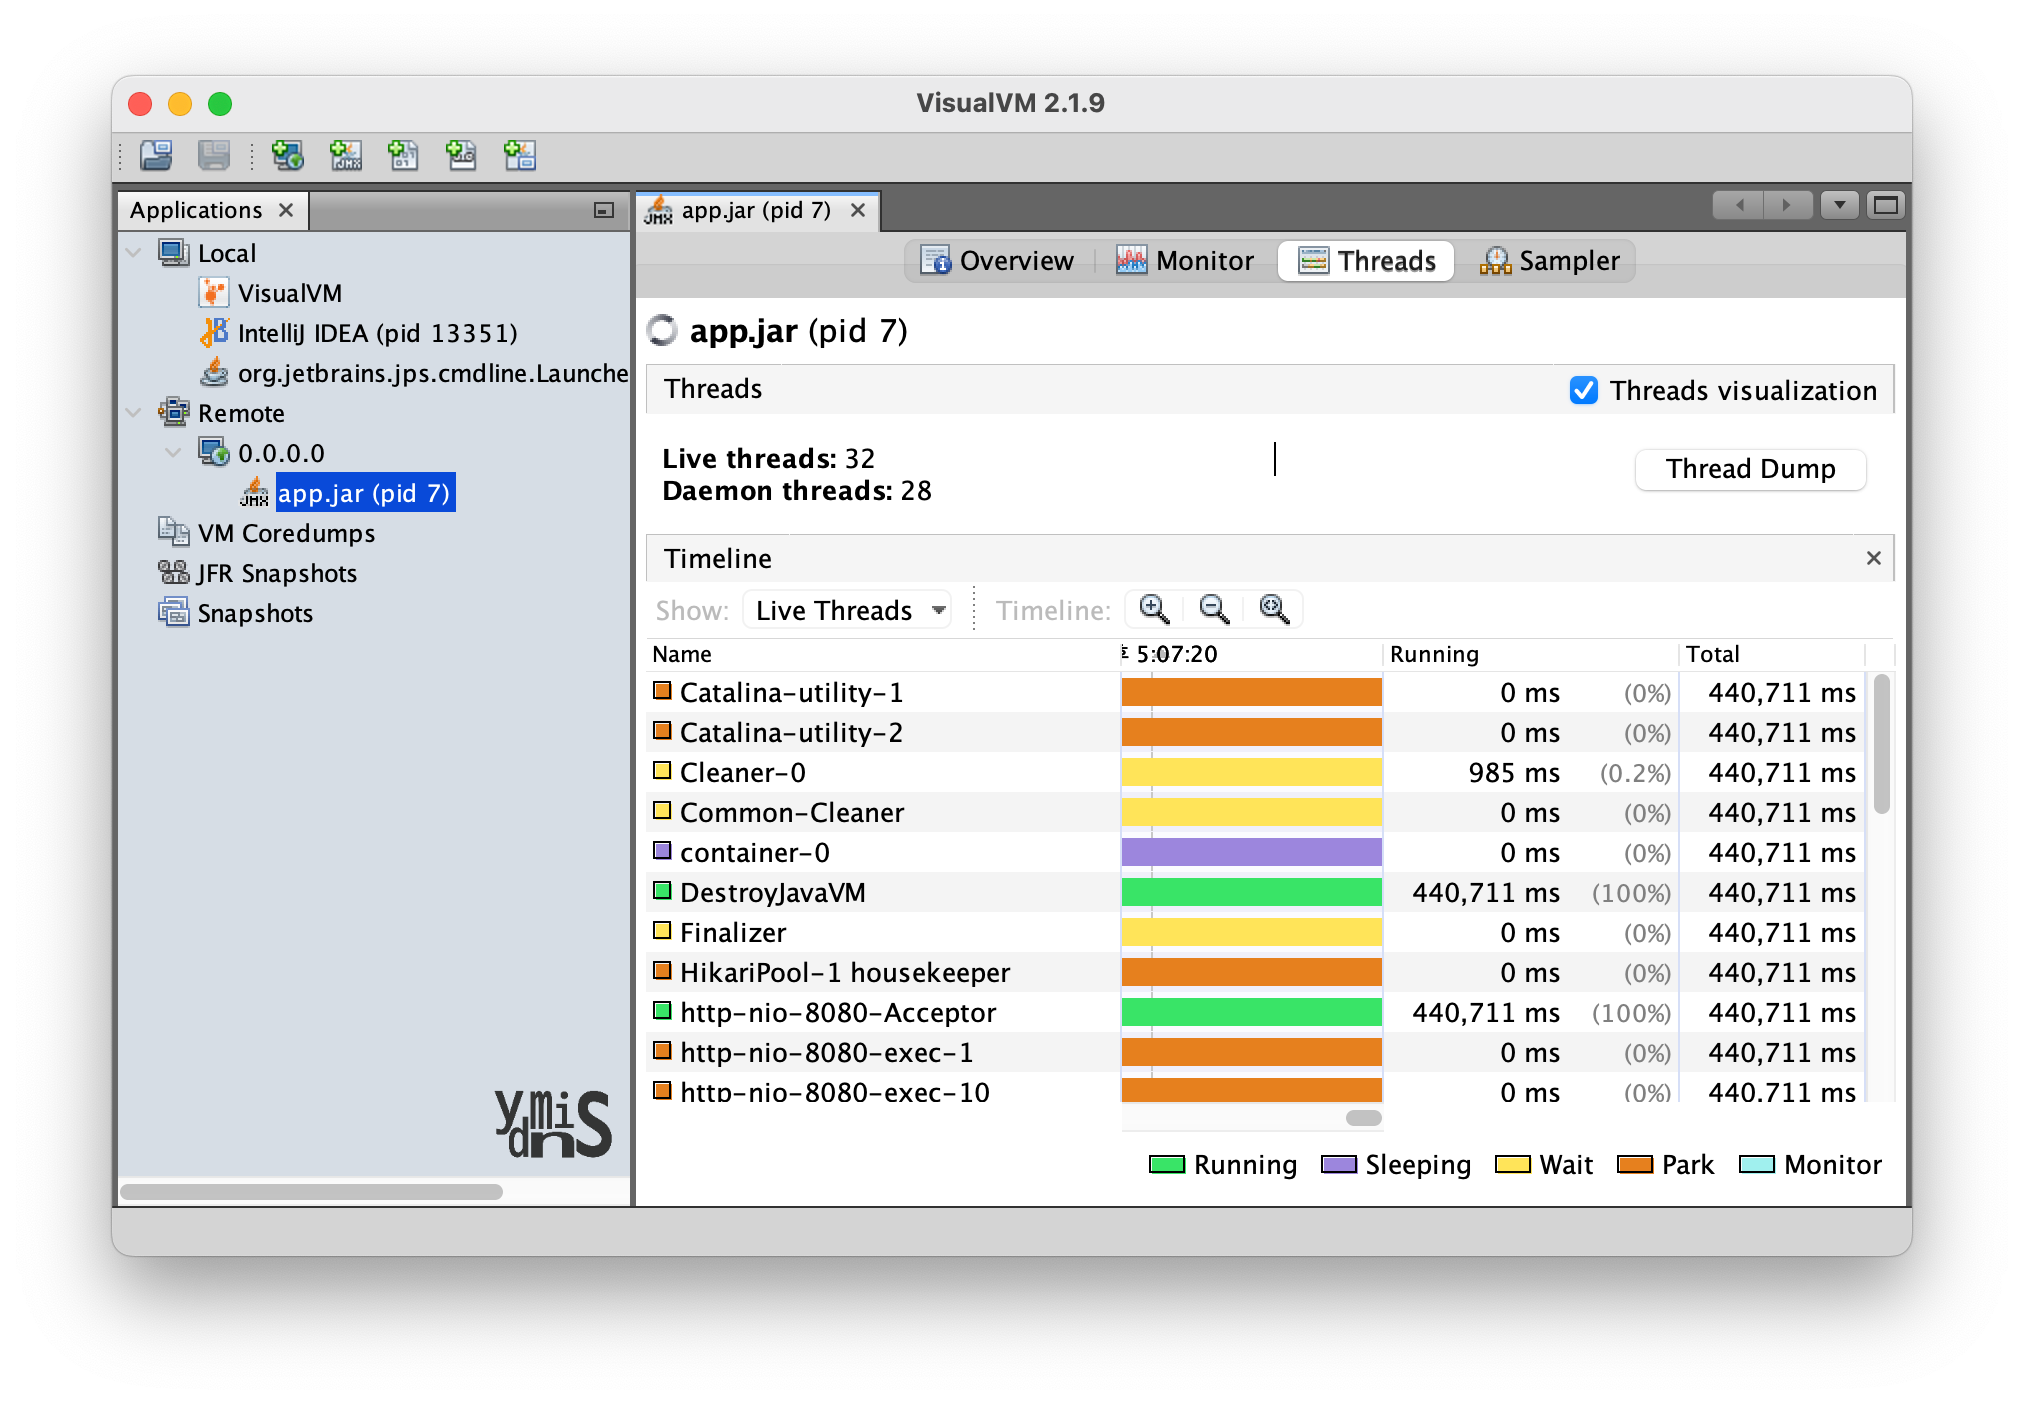This screenshot has width=2024, height=1404.
Task: Select IntelliJ IDEA (pid 13351) in tree
Action: [x=377, y=333]
